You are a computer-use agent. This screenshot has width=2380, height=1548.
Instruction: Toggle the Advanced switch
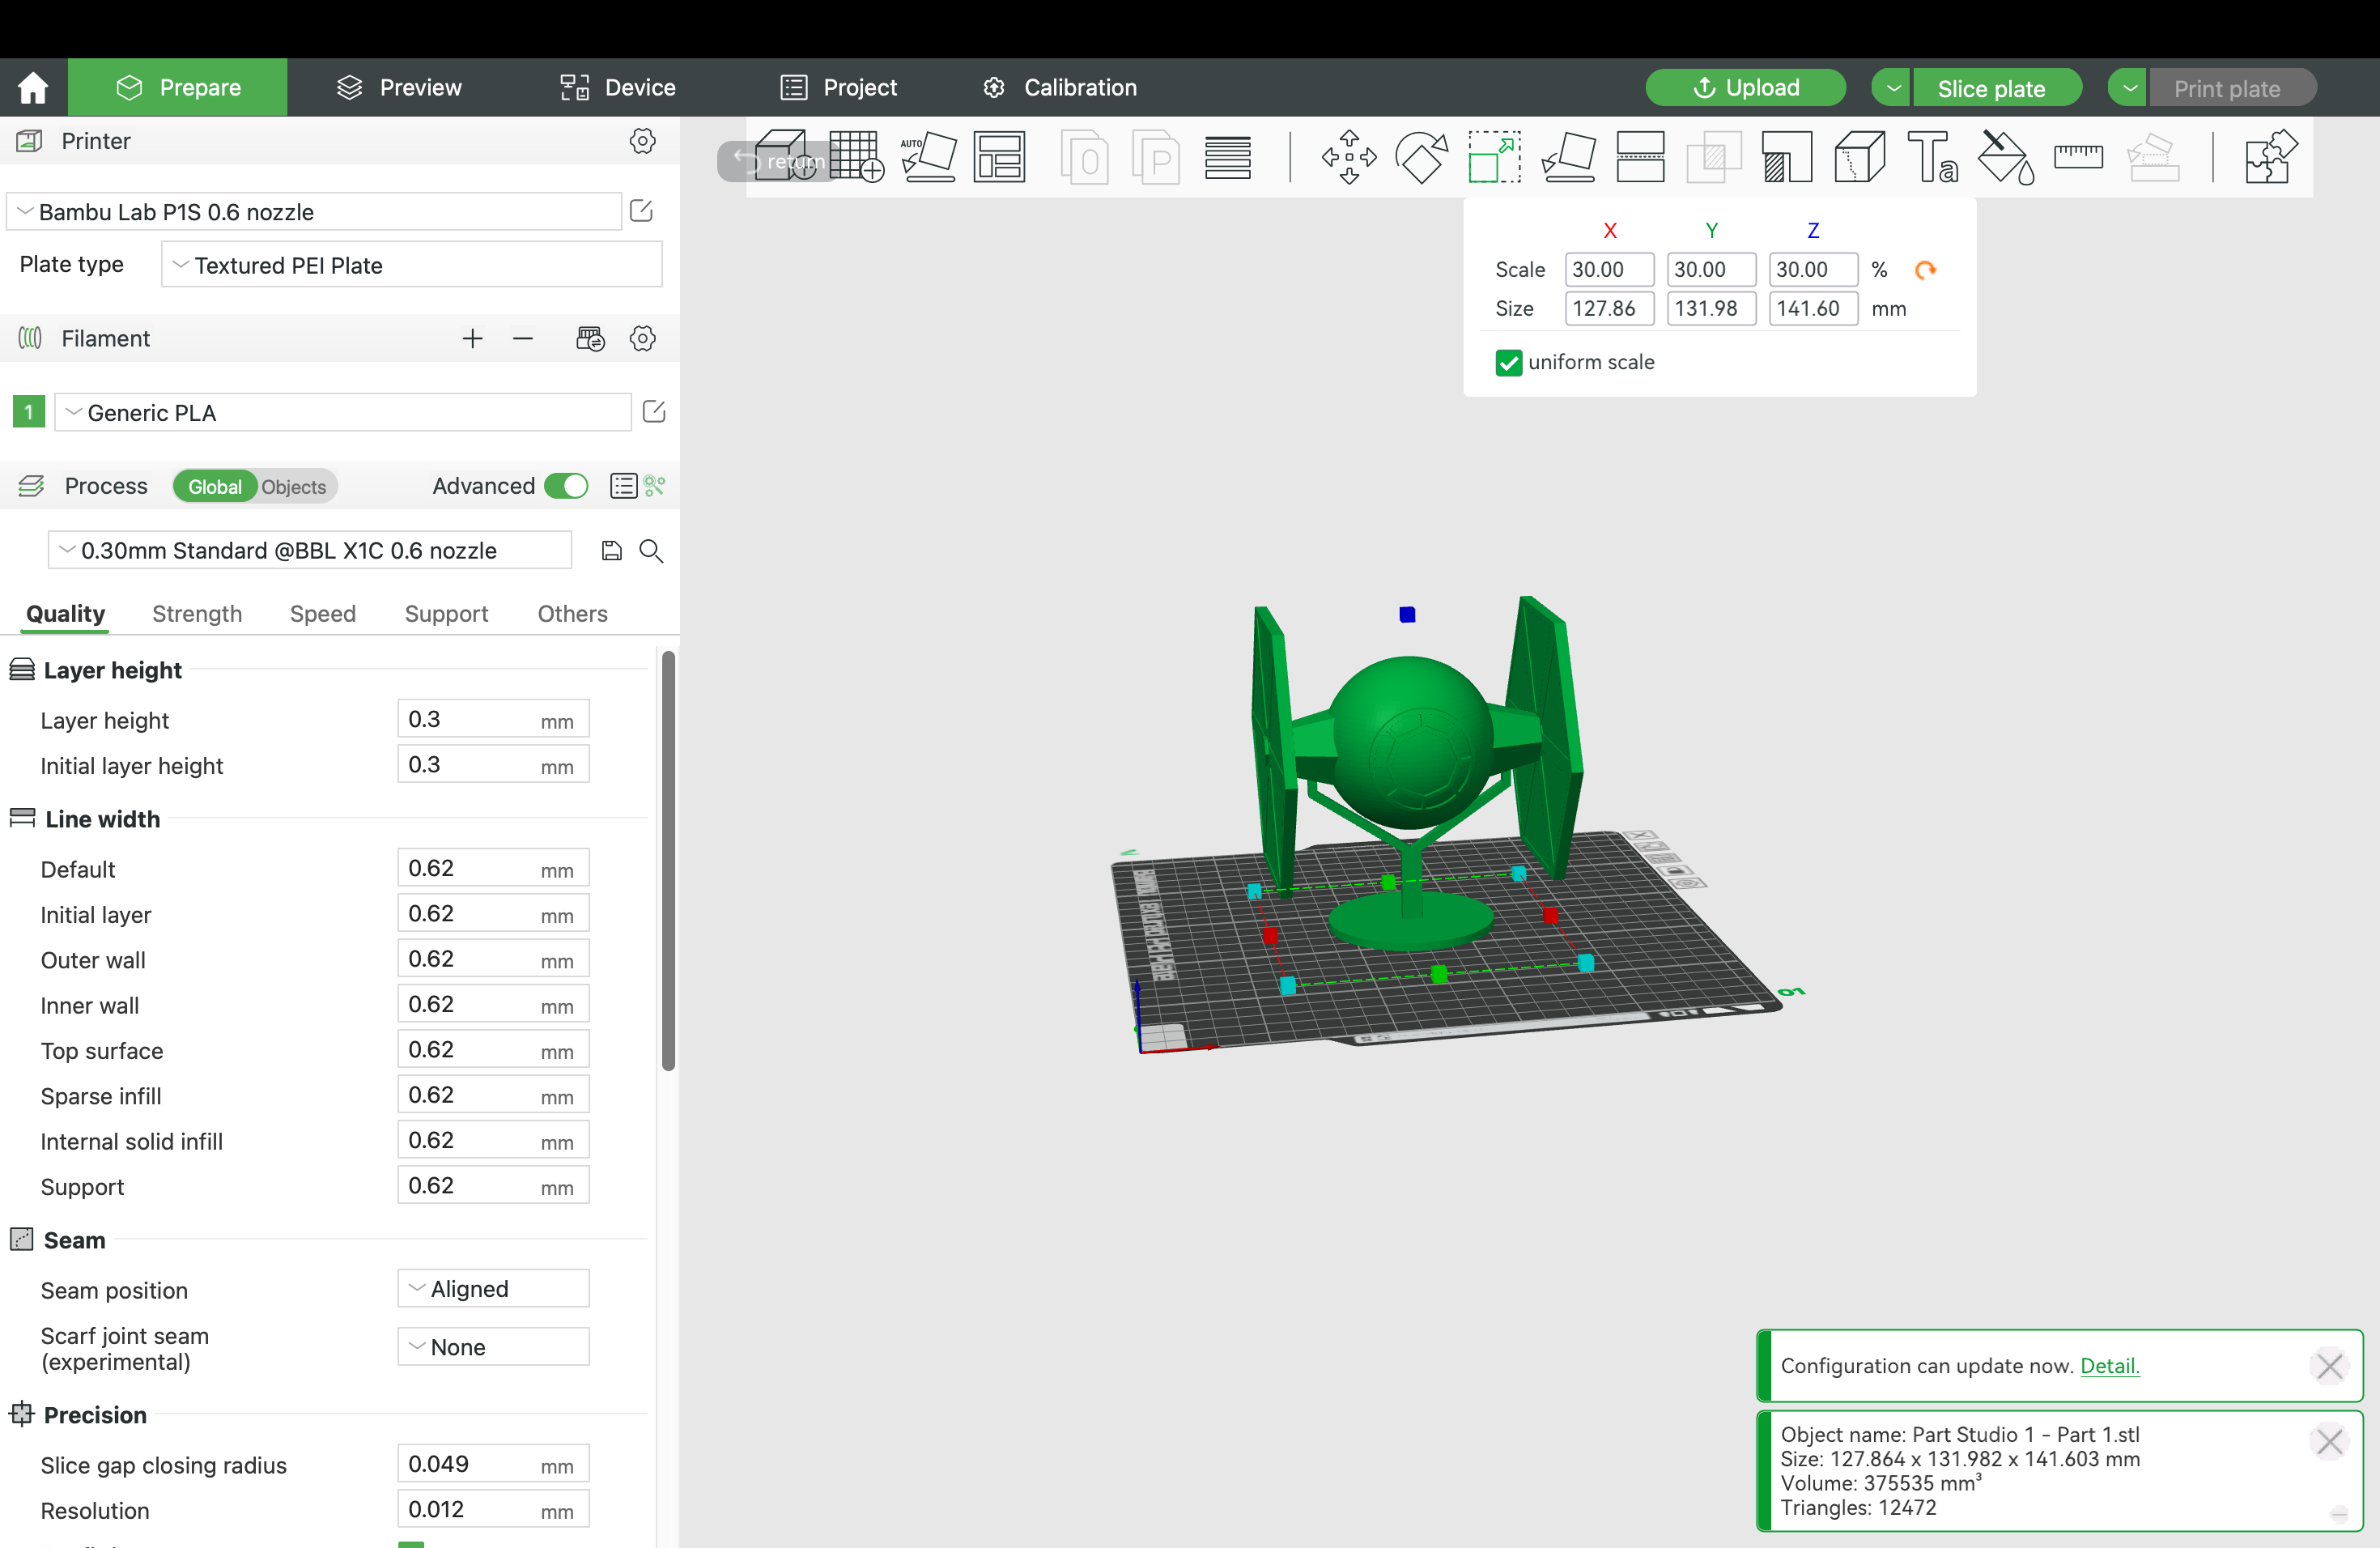[x=566, y=486]
